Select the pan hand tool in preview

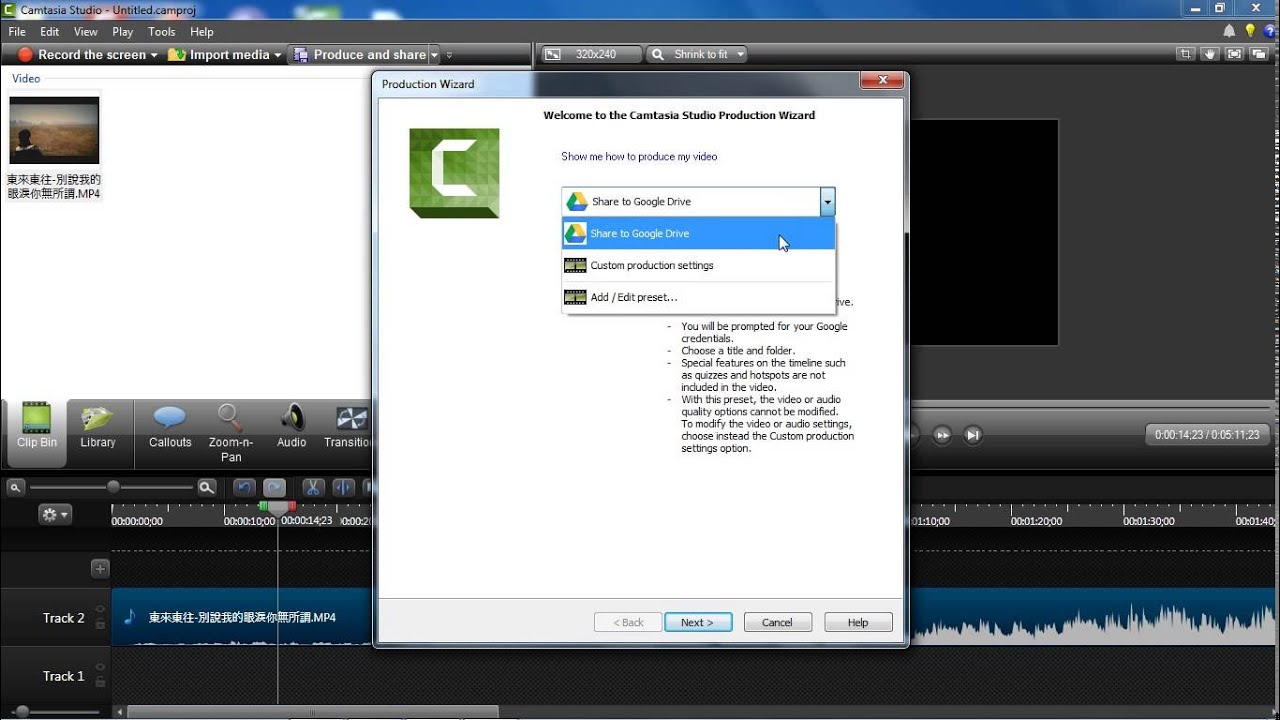(x=1210, y=55)
